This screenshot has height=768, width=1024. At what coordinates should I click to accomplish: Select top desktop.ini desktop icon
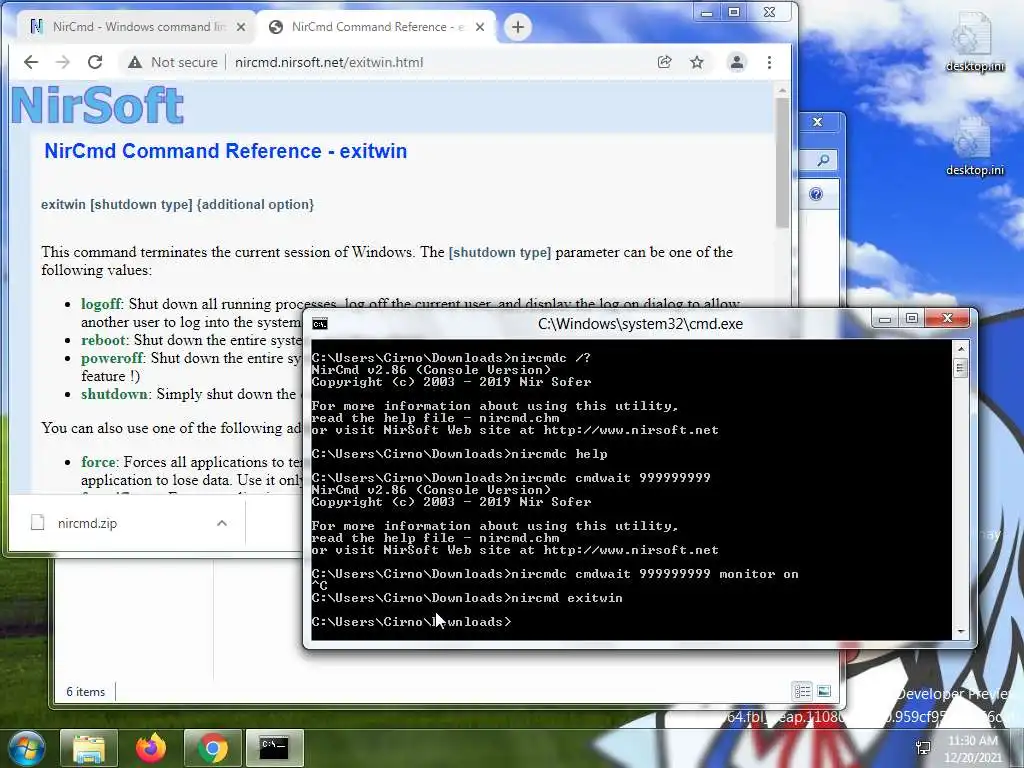click(x=974, y=42)
